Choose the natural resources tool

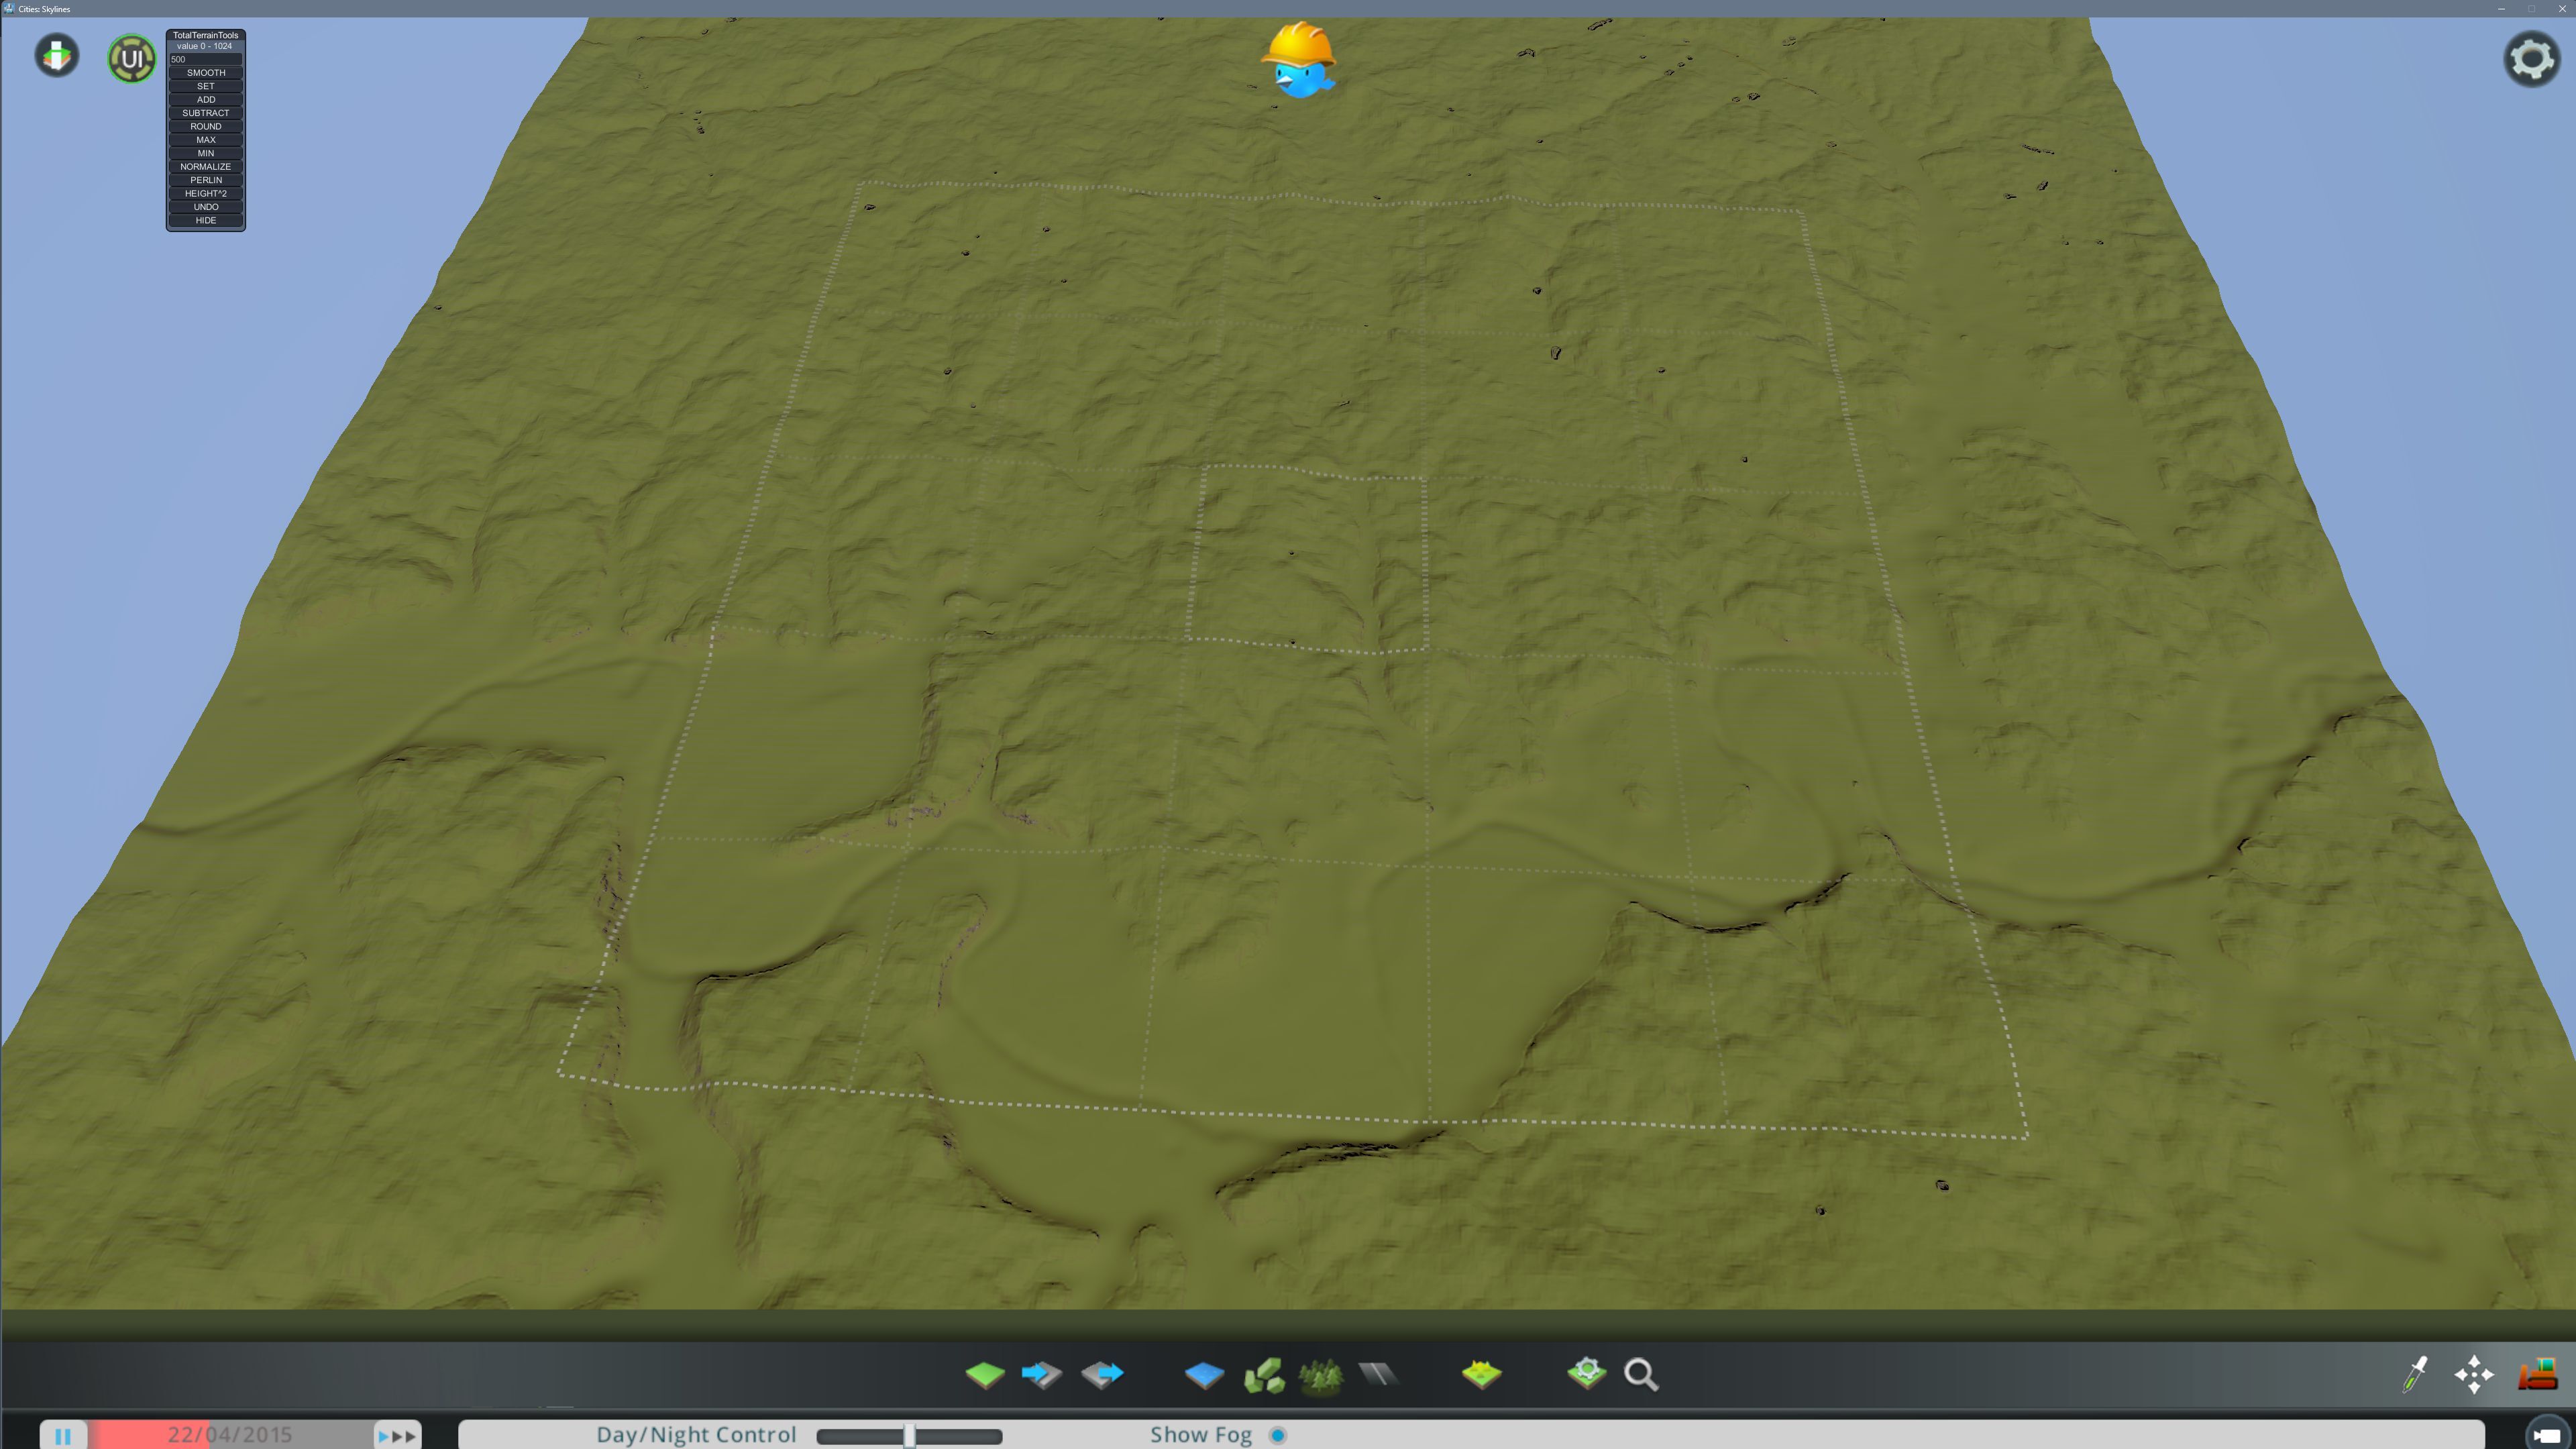click(x=1263, y=1374)
